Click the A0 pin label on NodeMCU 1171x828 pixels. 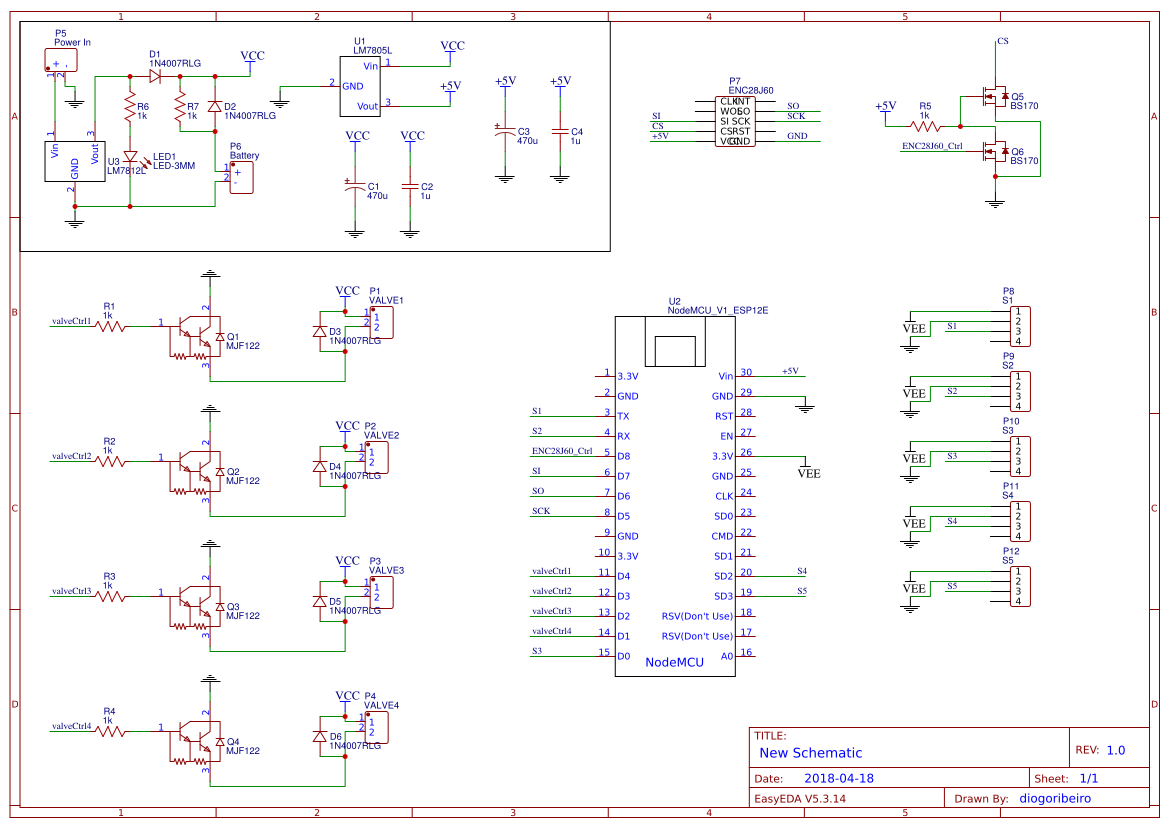coord(727,656)
